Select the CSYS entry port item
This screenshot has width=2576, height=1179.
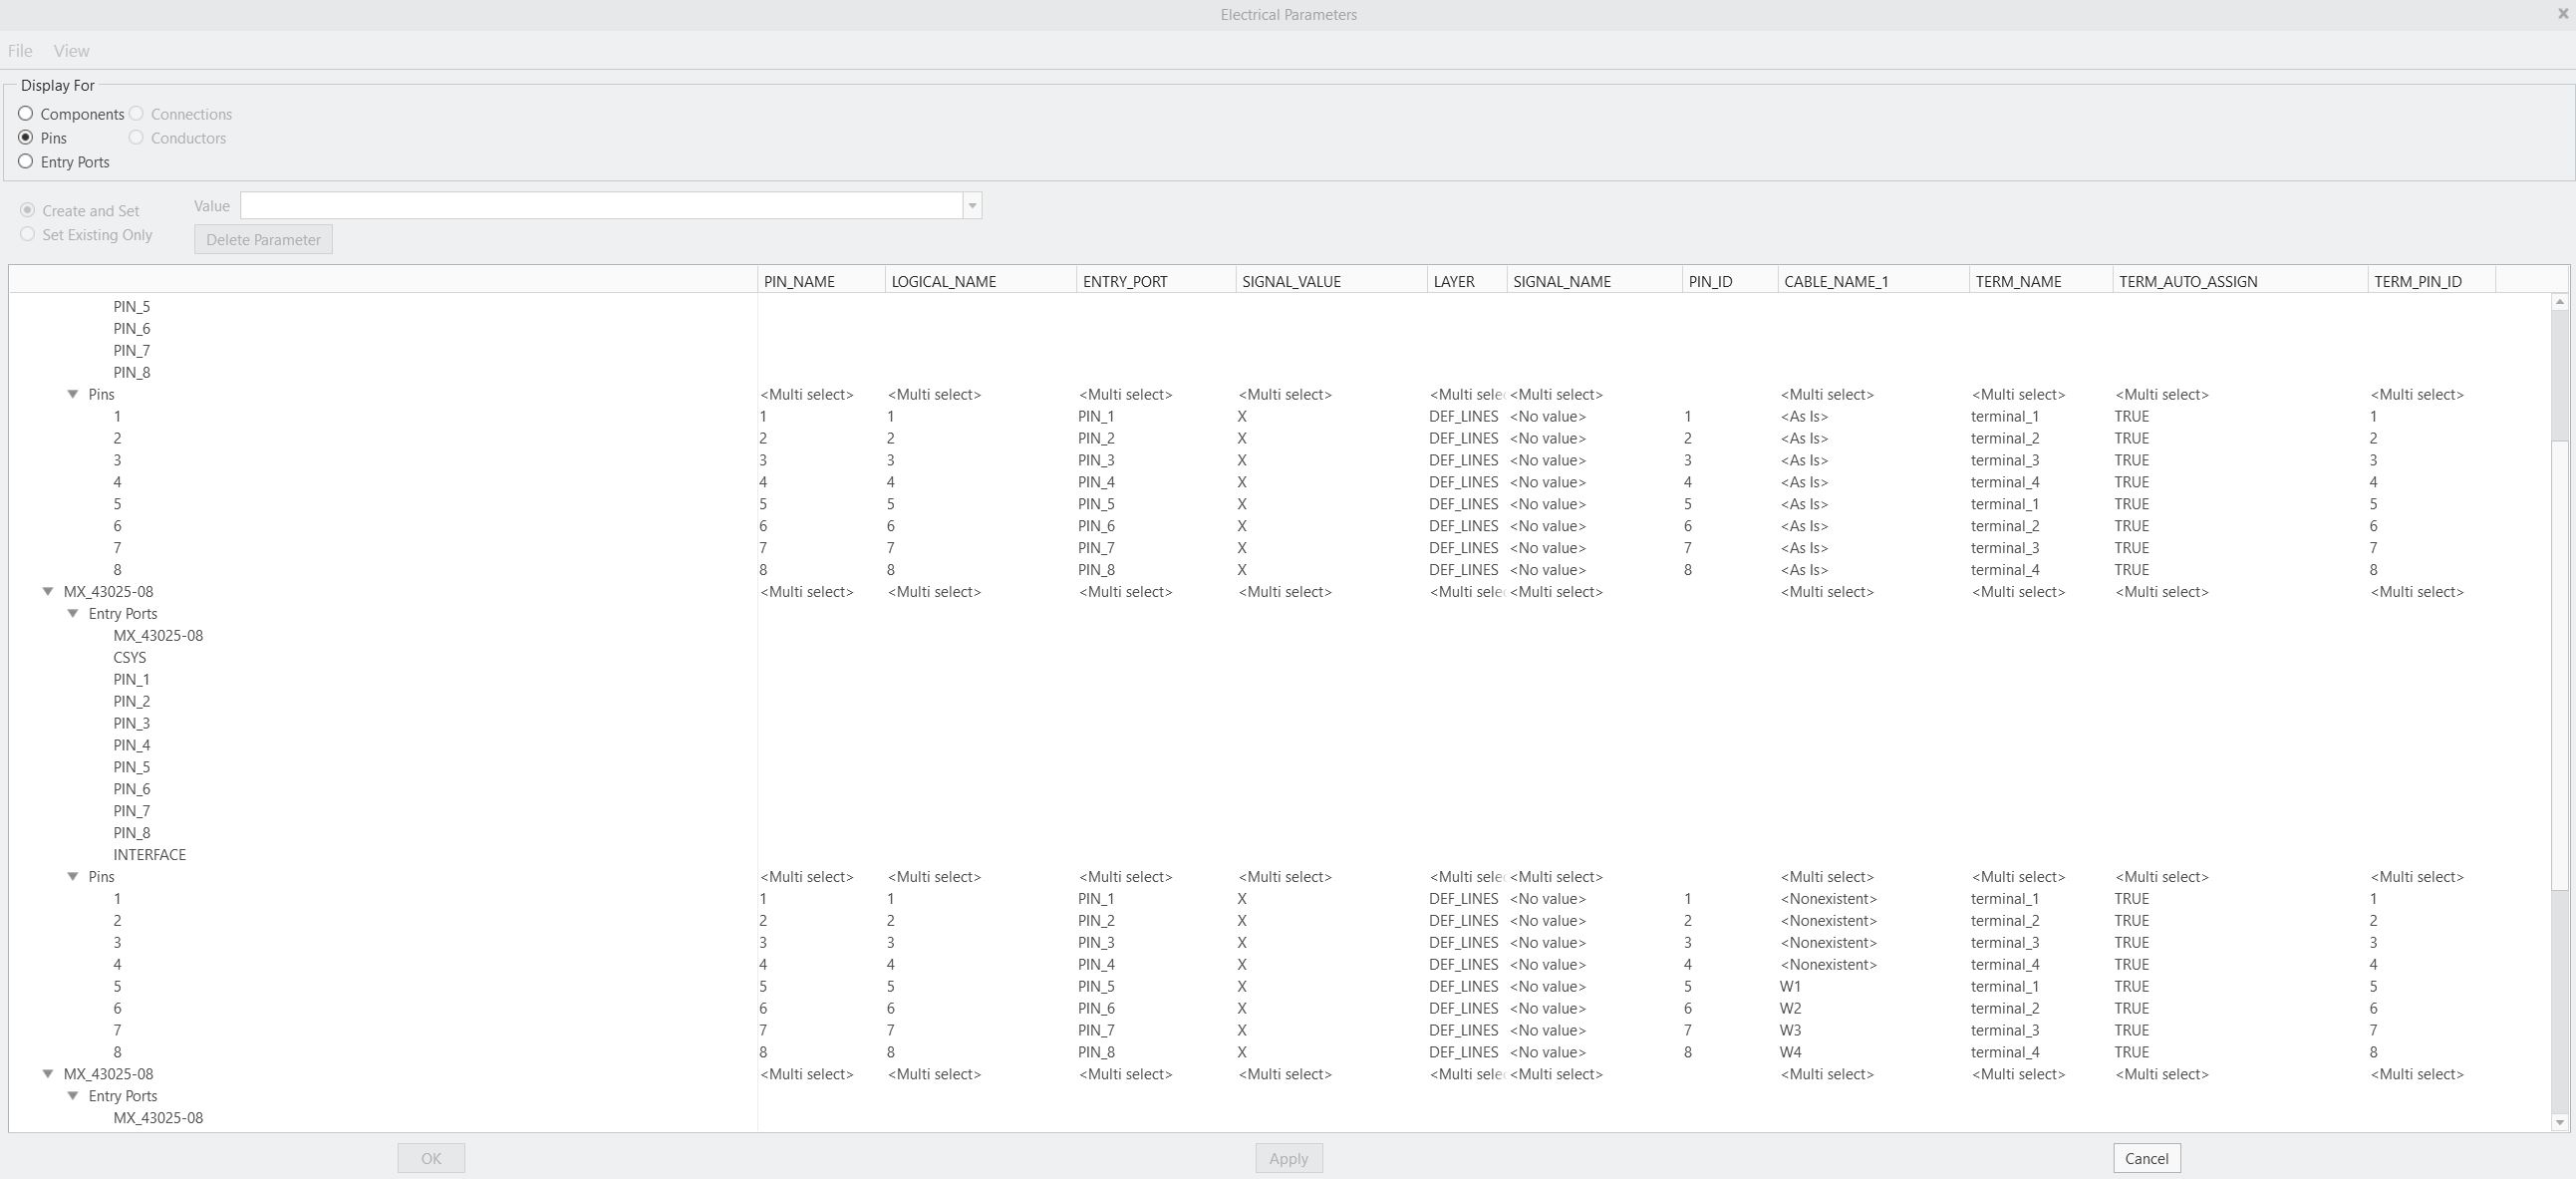tap(130, 657)
